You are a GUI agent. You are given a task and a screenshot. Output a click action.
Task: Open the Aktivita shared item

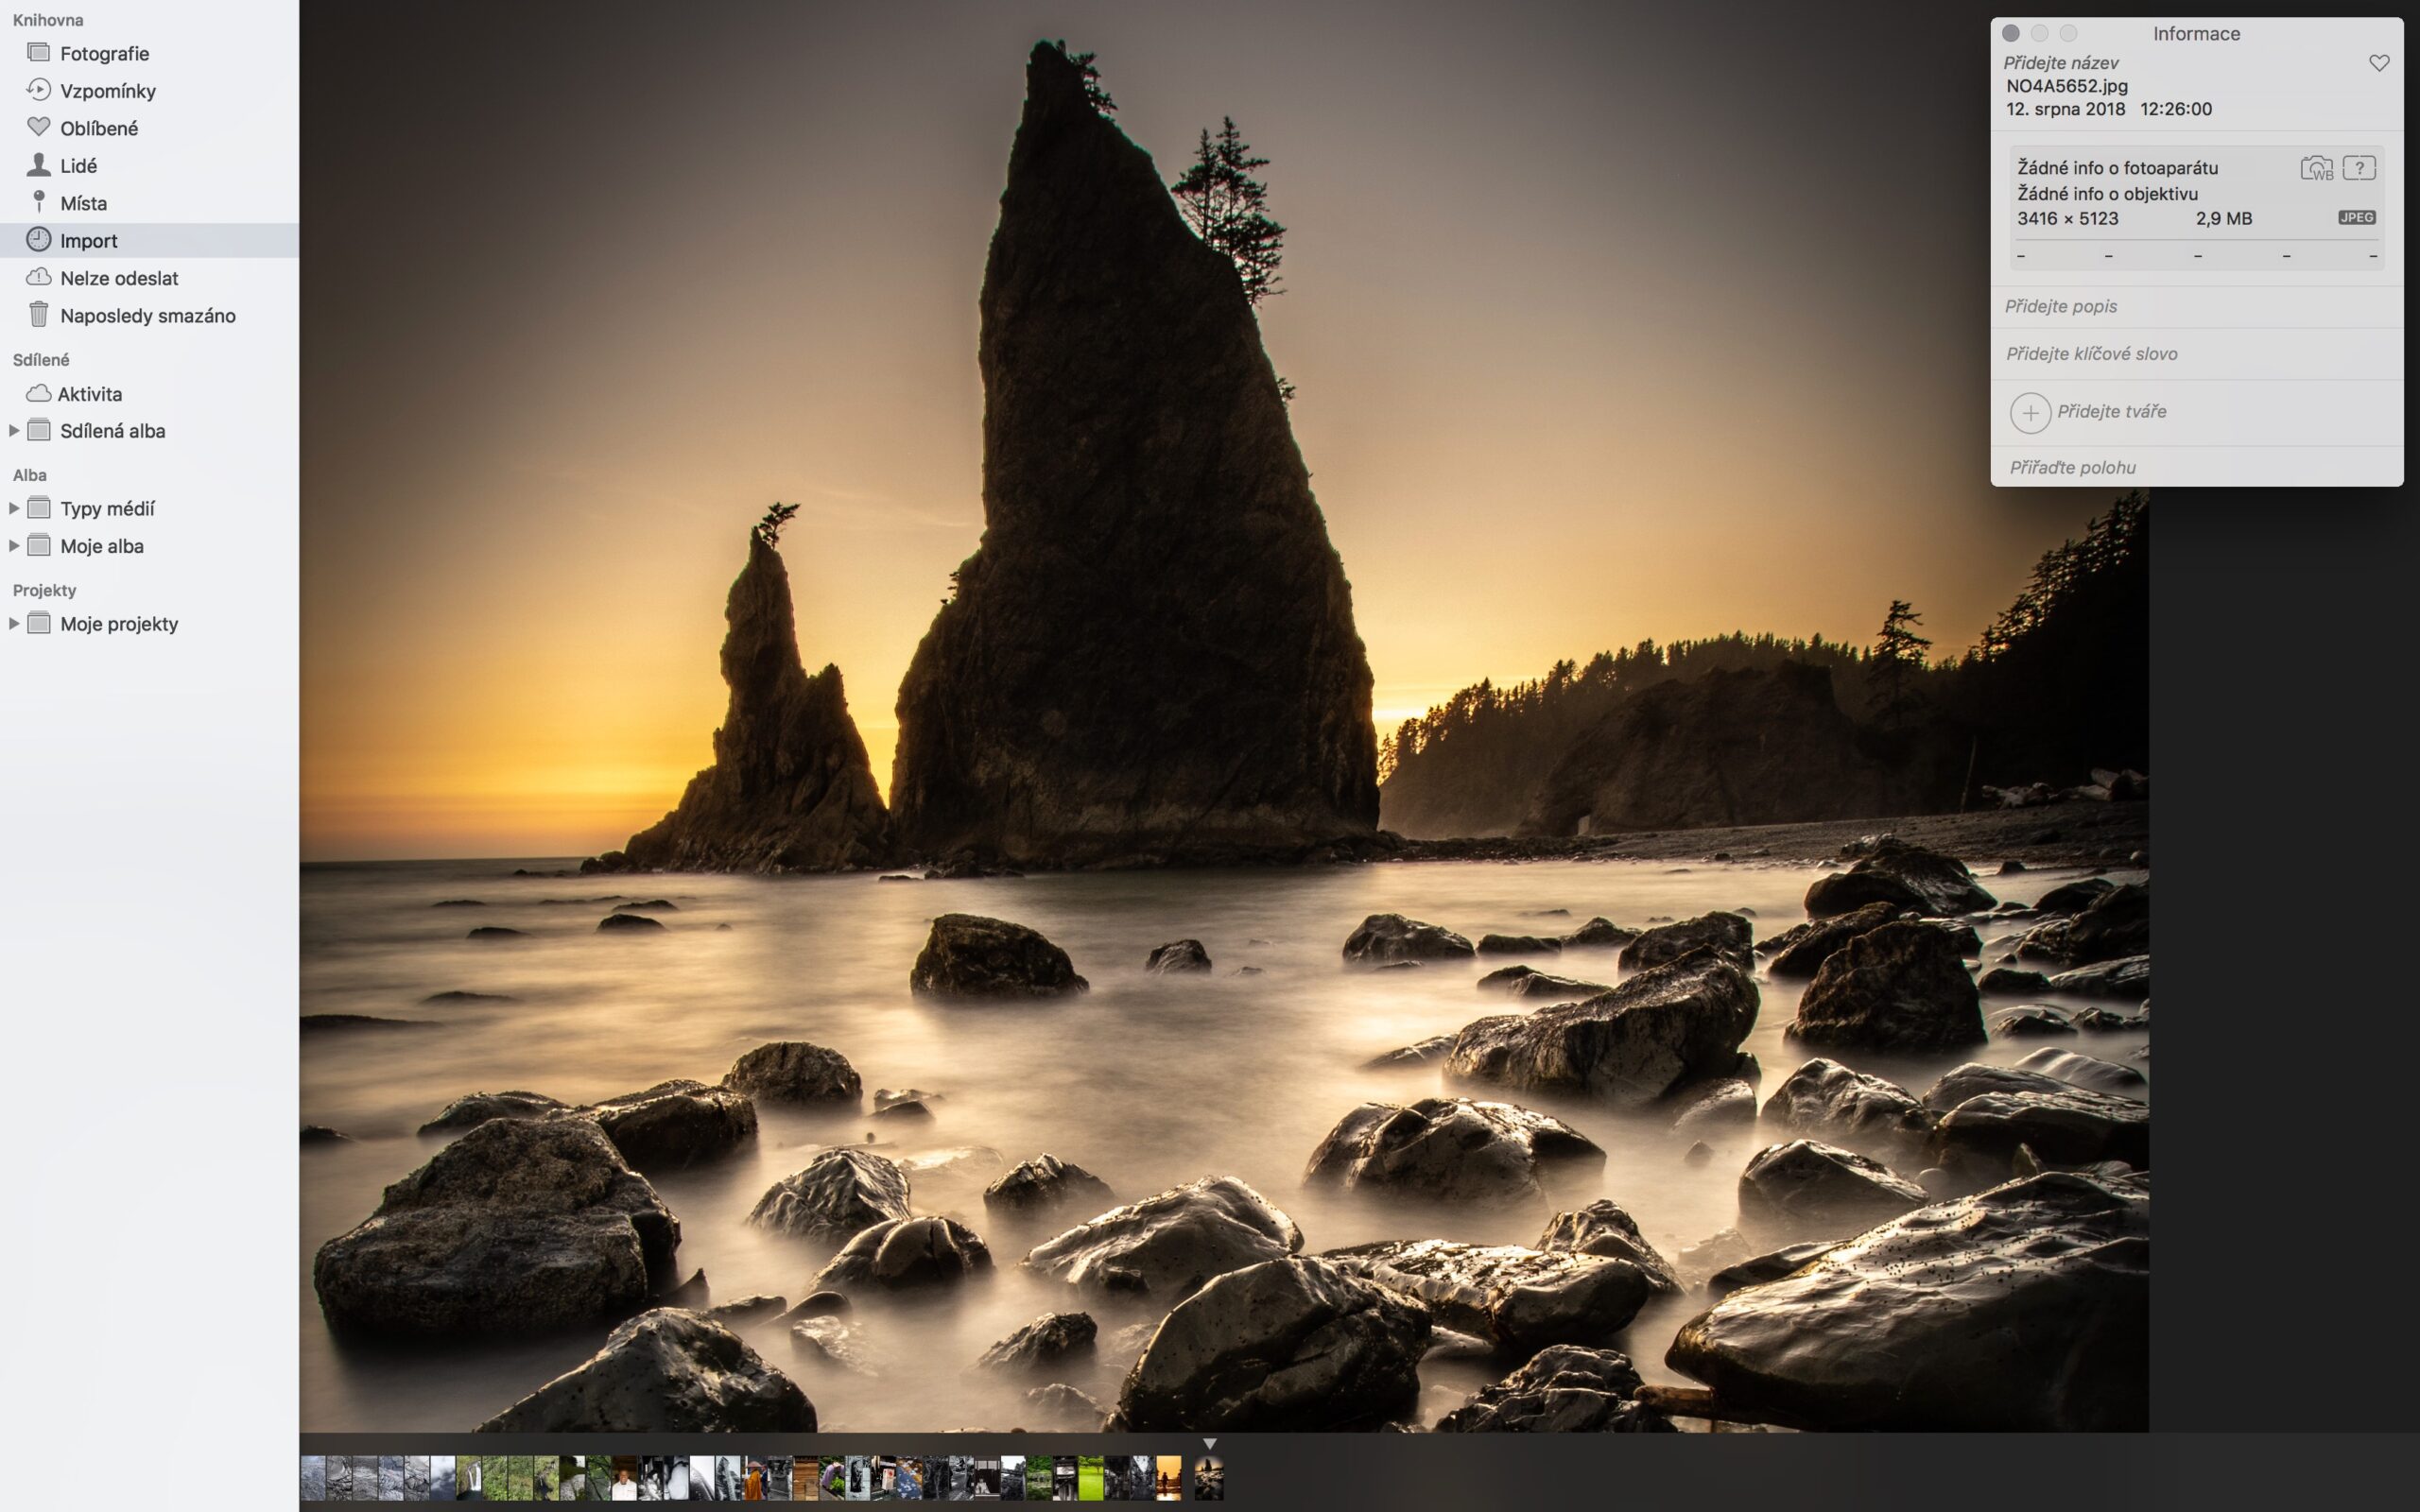pos(88,394)
